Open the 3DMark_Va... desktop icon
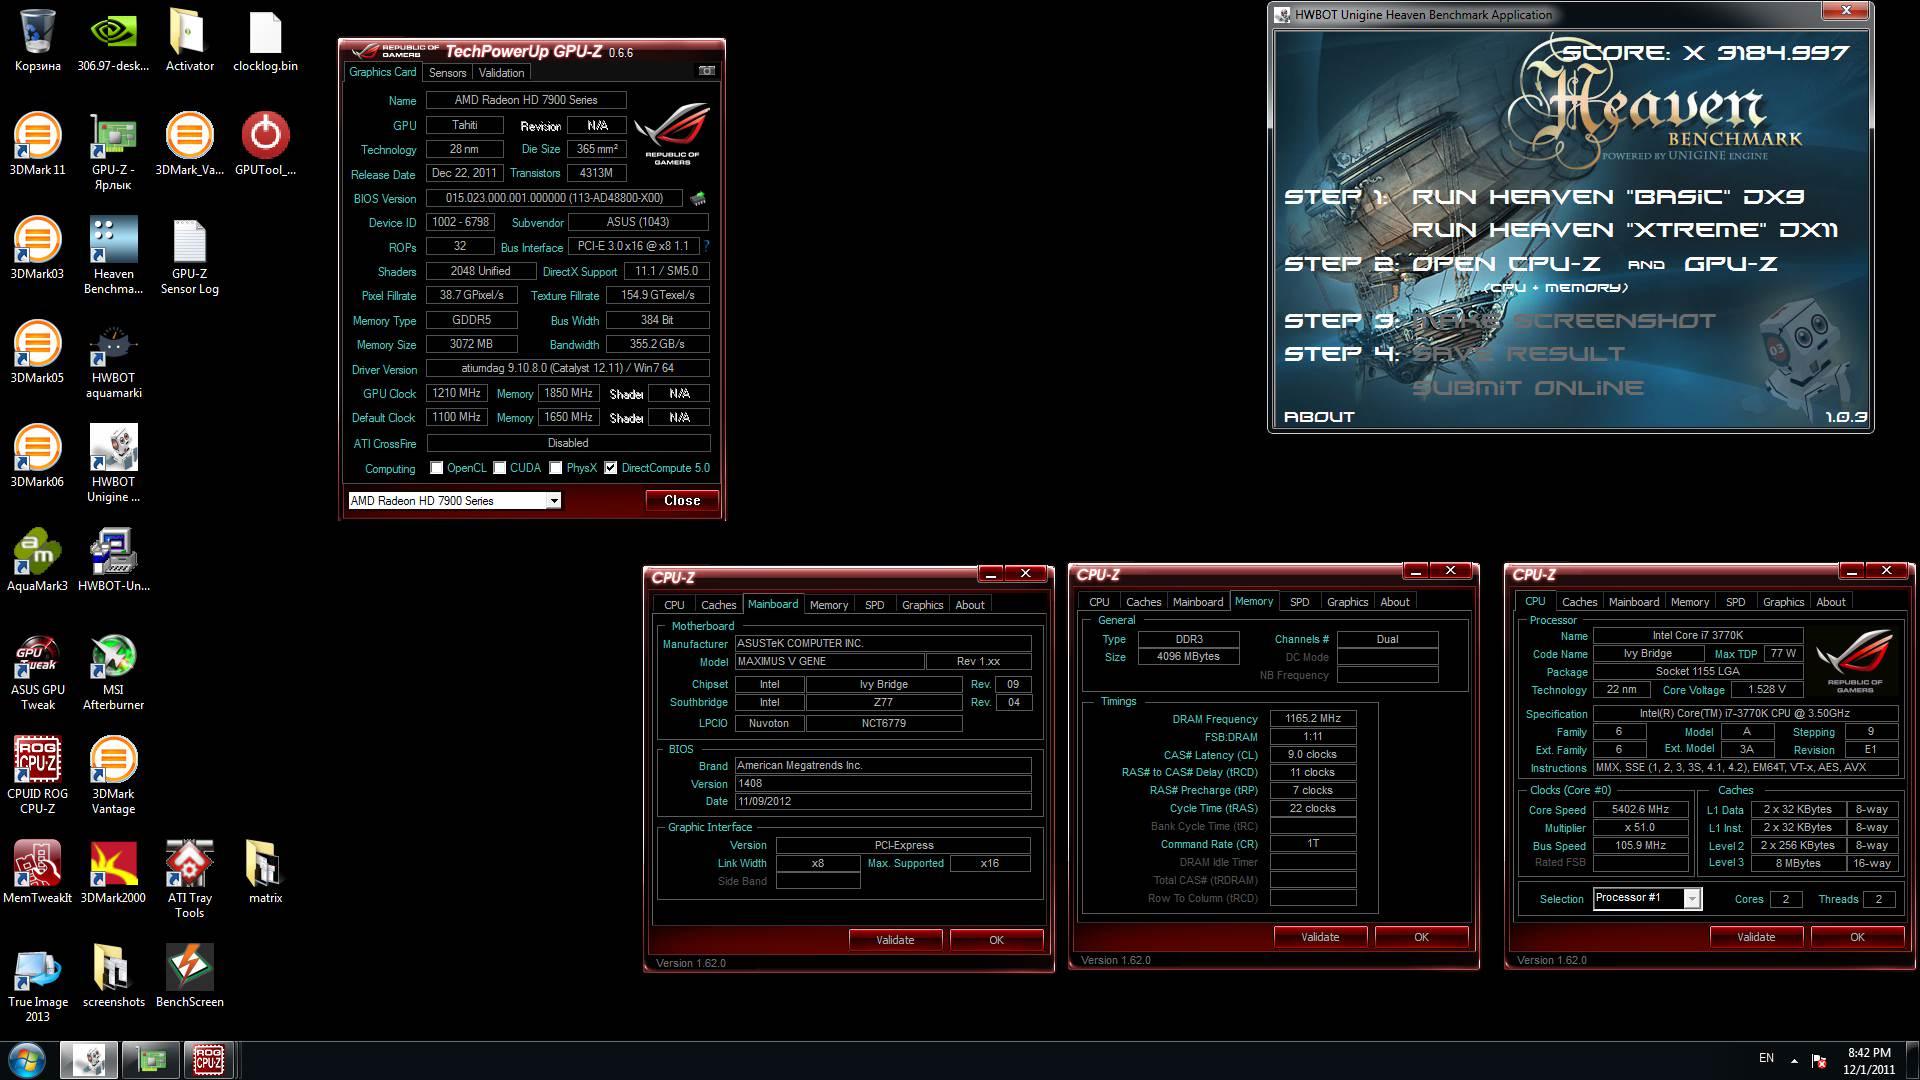This screenshot has height=1080, width=1920. click(189, 144)
